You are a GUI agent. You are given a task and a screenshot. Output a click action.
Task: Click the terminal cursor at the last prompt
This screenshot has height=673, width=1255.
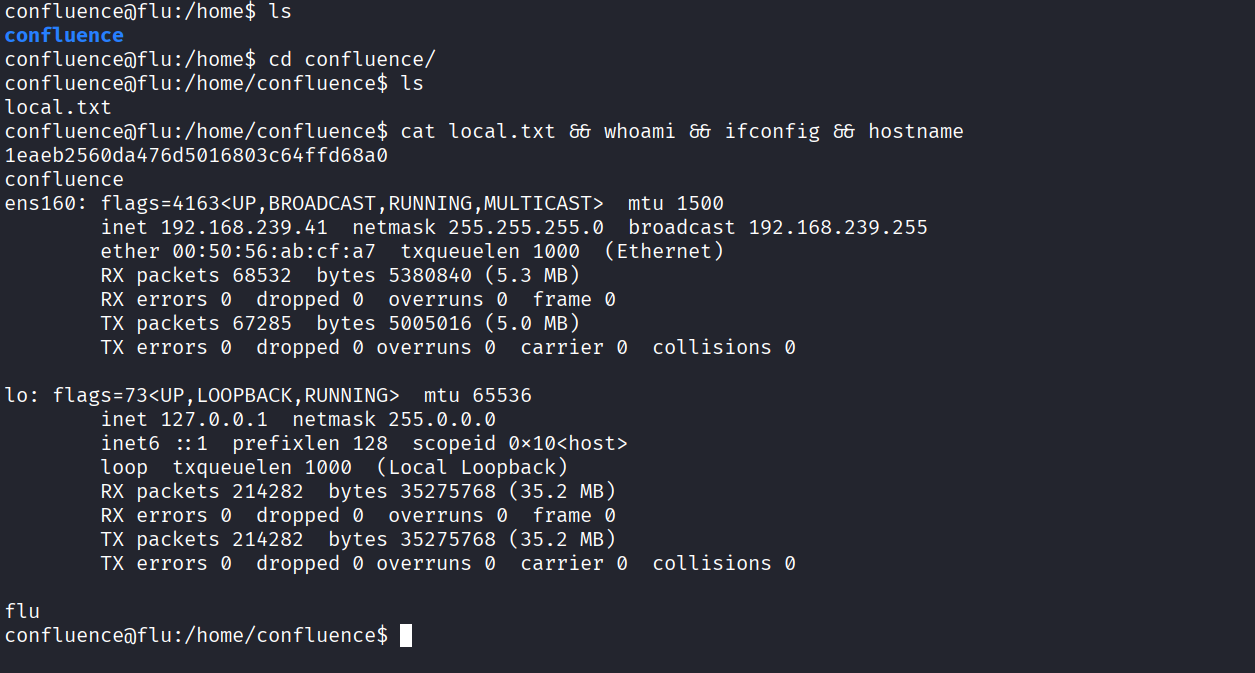coord(406,636)
